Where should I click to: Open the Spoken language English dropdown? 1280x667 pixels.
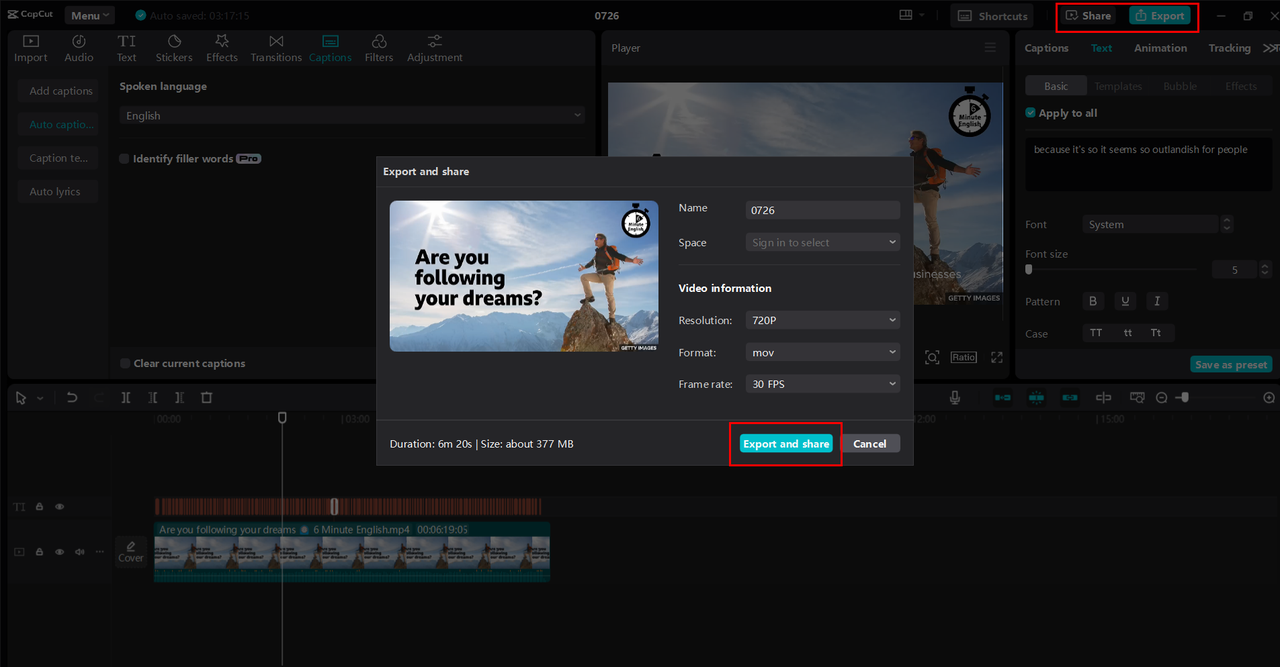tap(352, 115)
